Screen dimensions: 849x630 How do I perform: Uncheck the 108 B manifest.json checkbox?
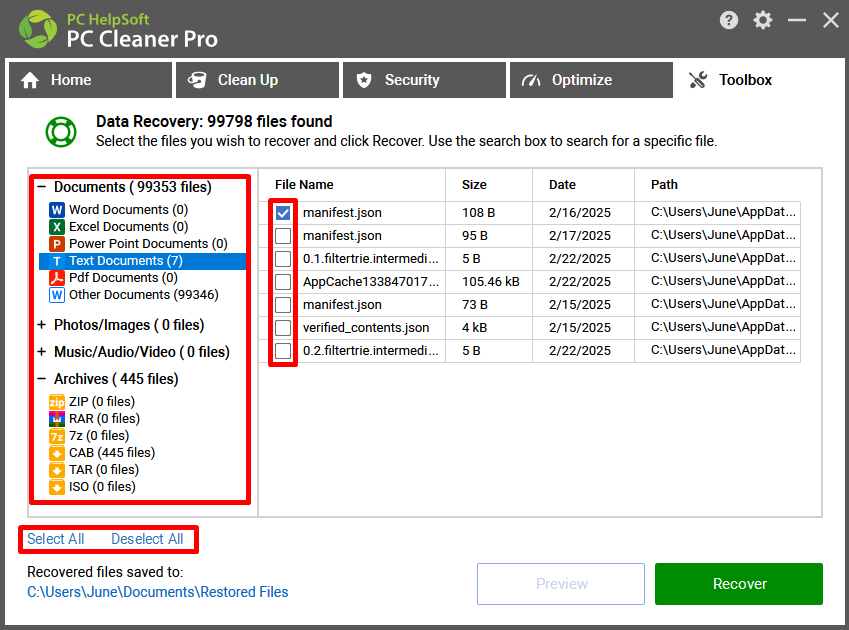(x=283, y=213)
